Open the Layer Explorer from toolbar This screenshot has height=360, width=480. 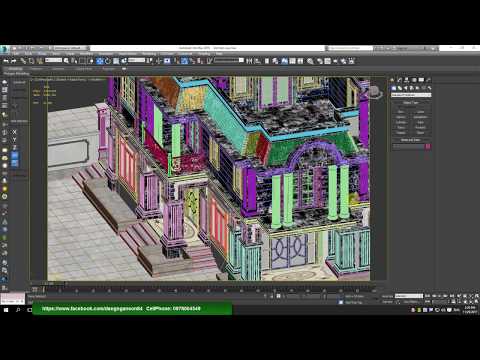click(275, 61)
